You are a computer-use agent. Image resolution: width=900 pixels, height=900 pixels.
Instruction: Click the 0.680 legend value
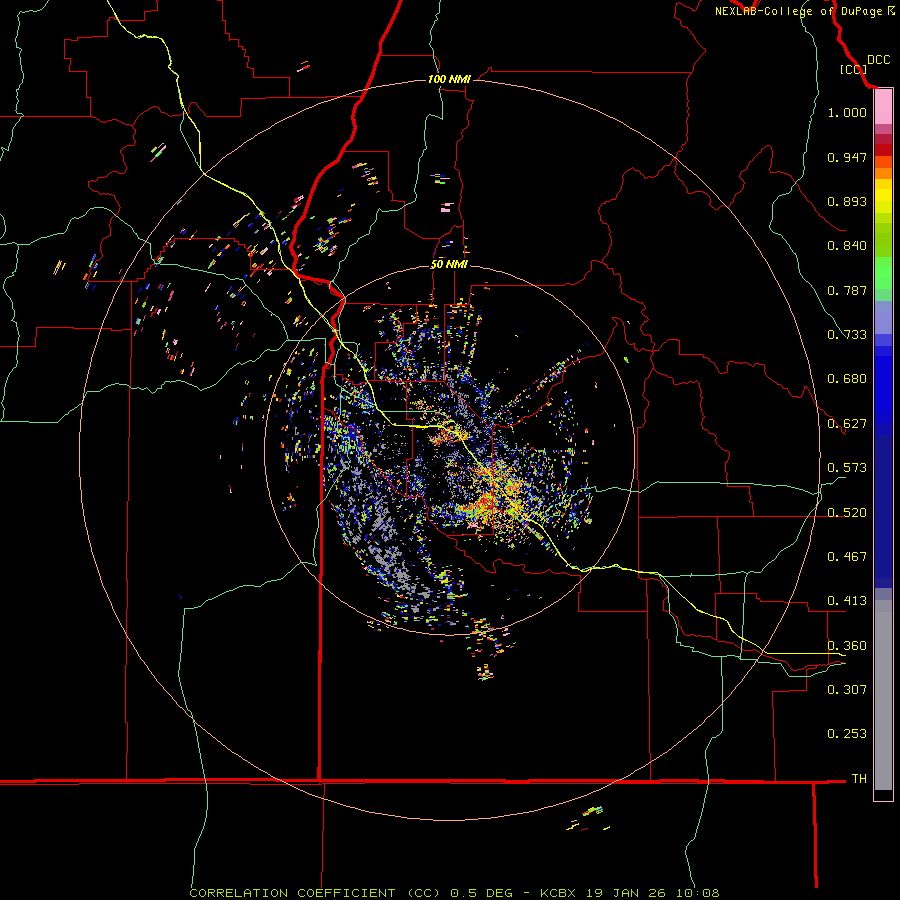point(847,379)
